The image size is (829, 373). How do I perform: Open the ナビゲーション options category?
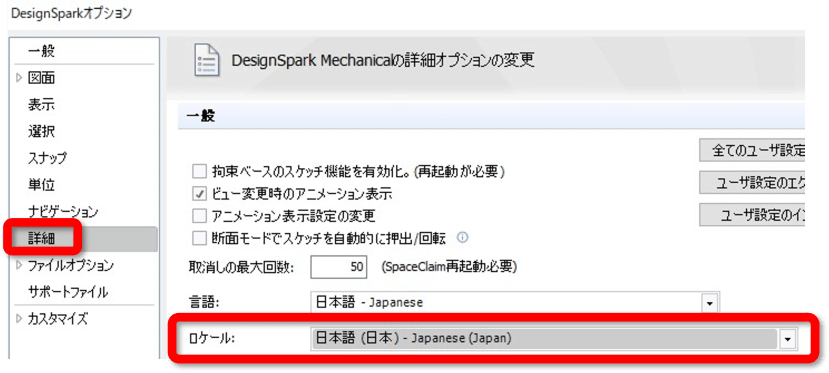(x=63, y=212)
